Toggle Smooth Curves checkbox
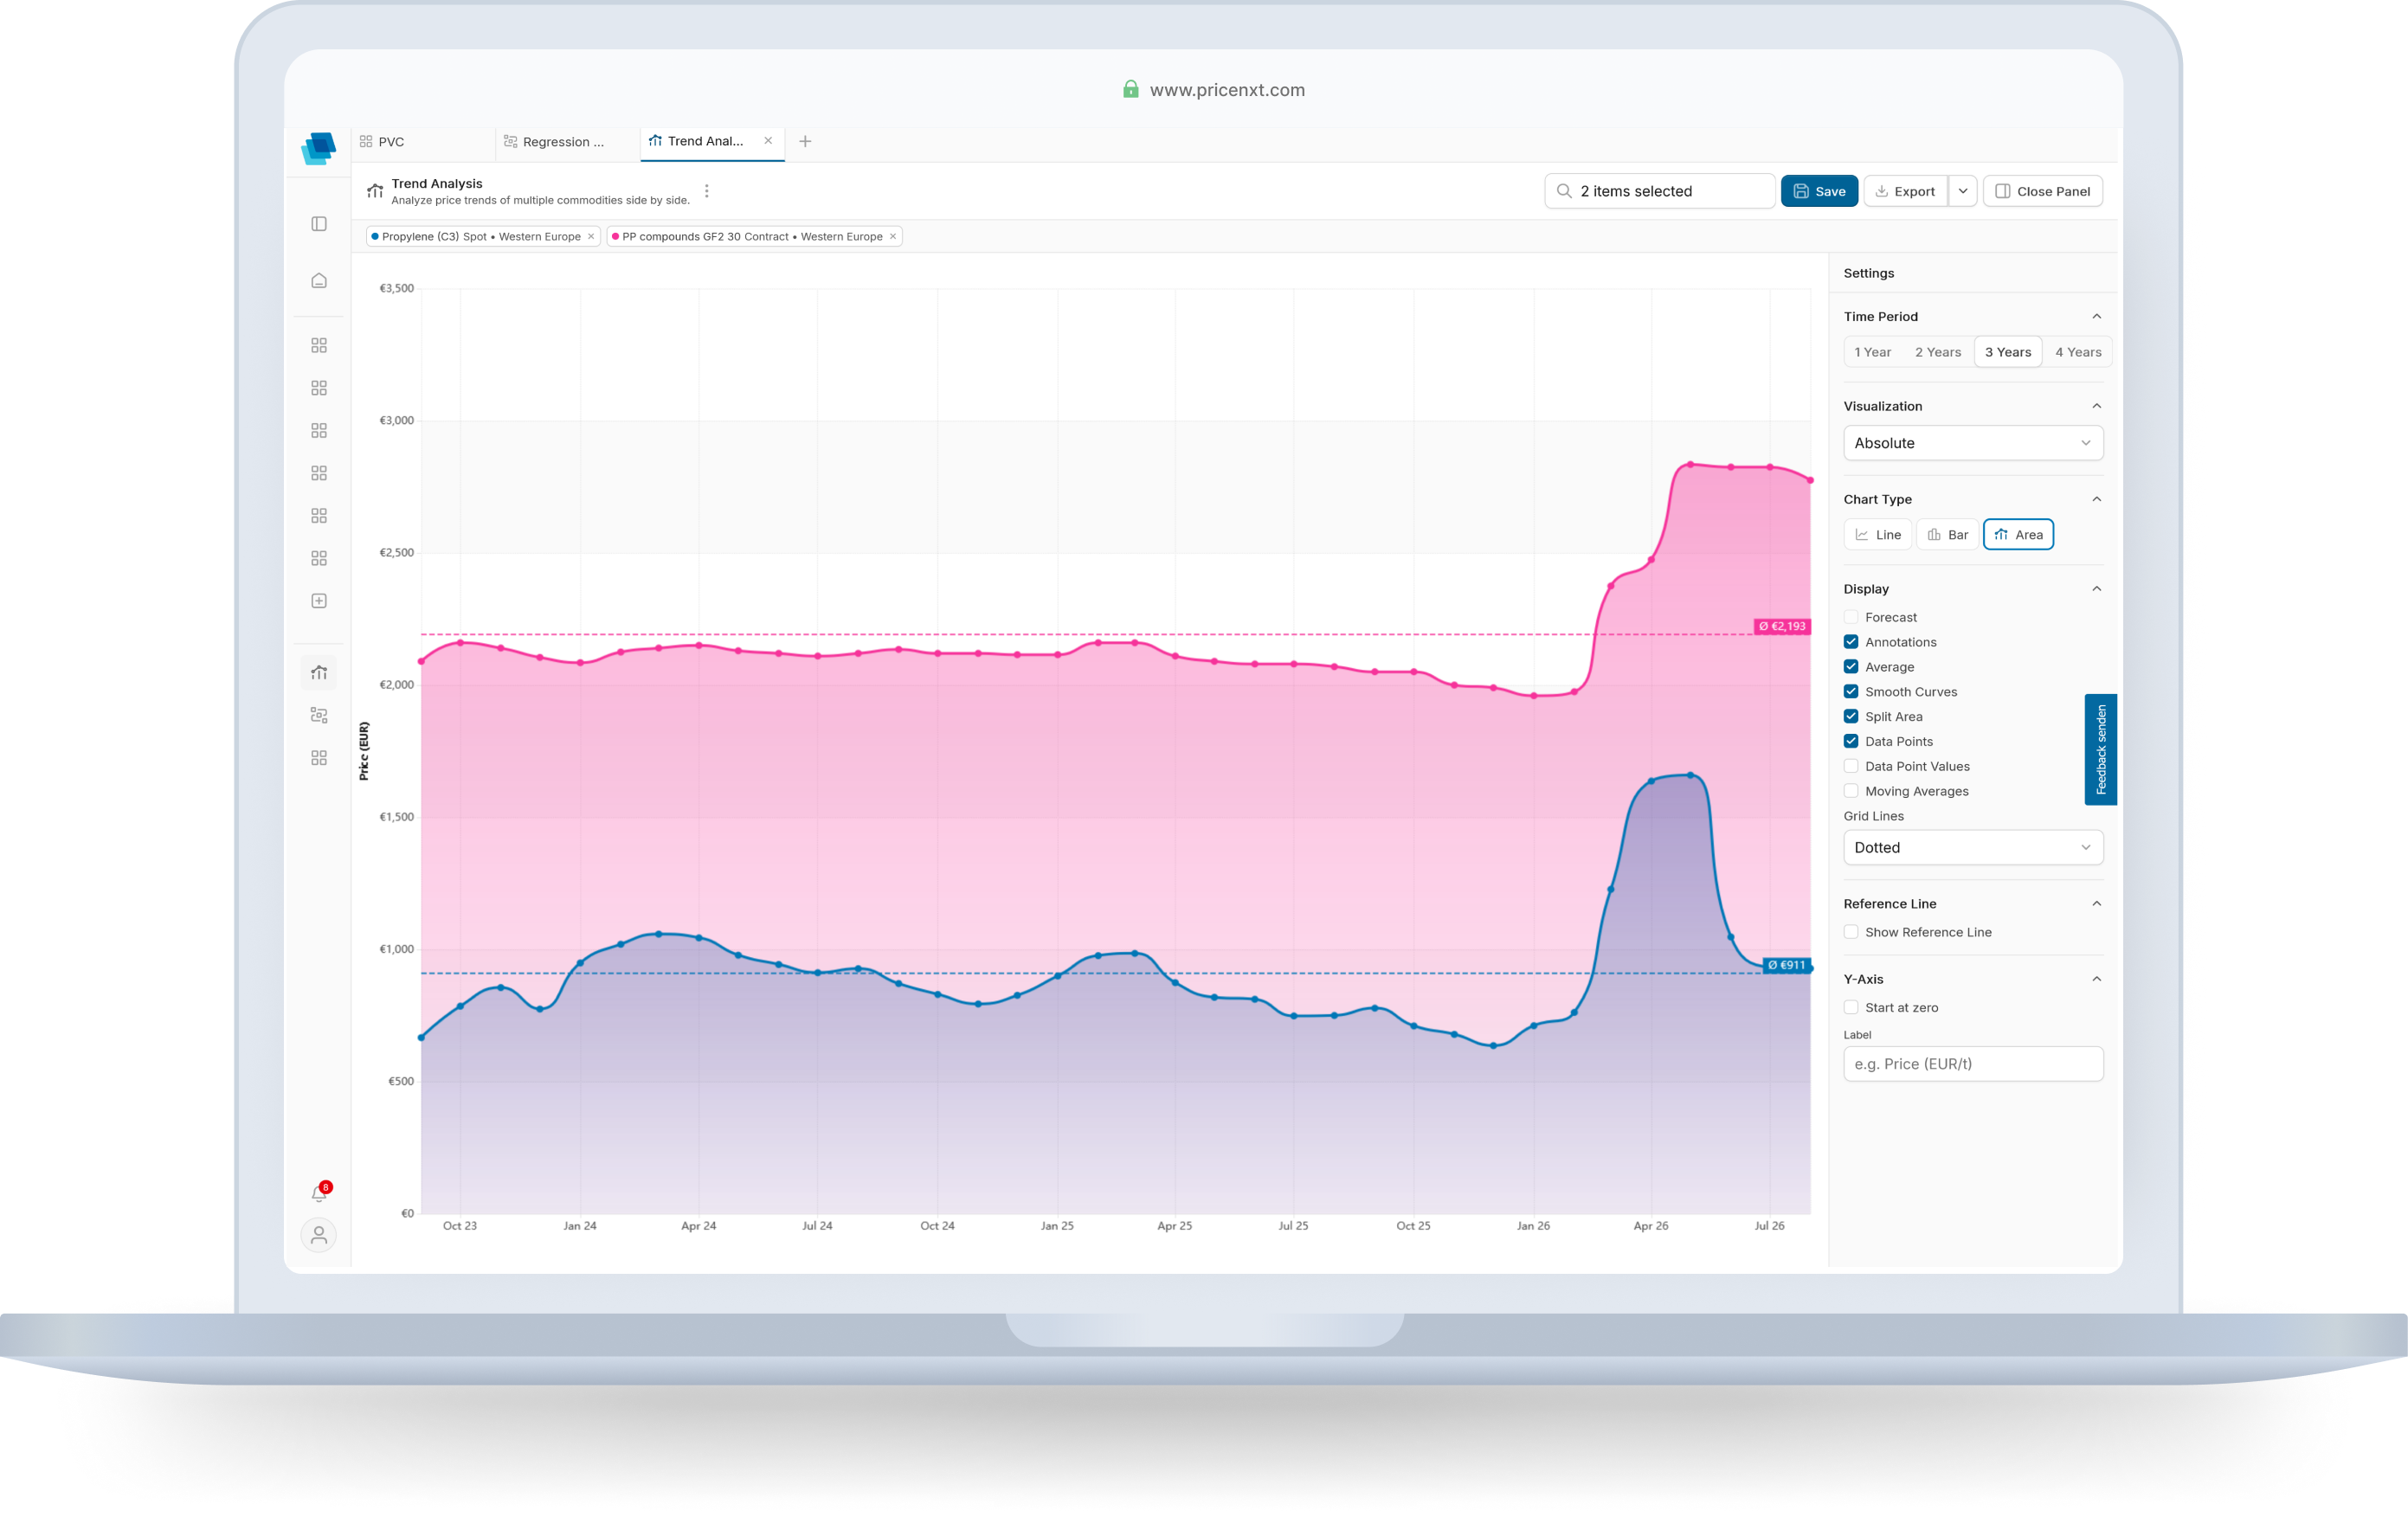 [1851, 692]
